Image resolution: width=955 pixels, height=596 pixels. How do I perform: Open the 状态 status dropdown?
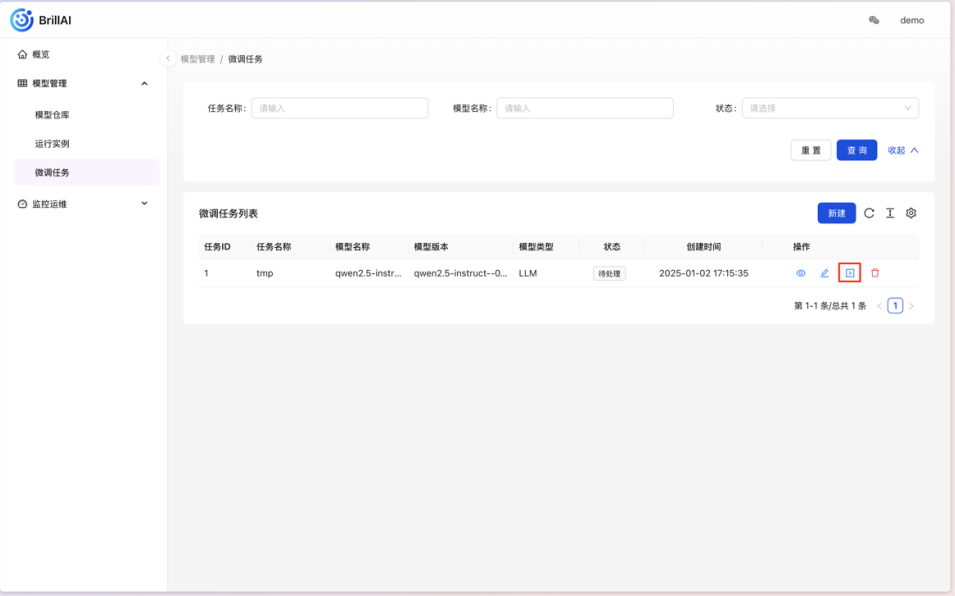click(x=830, y=108)
